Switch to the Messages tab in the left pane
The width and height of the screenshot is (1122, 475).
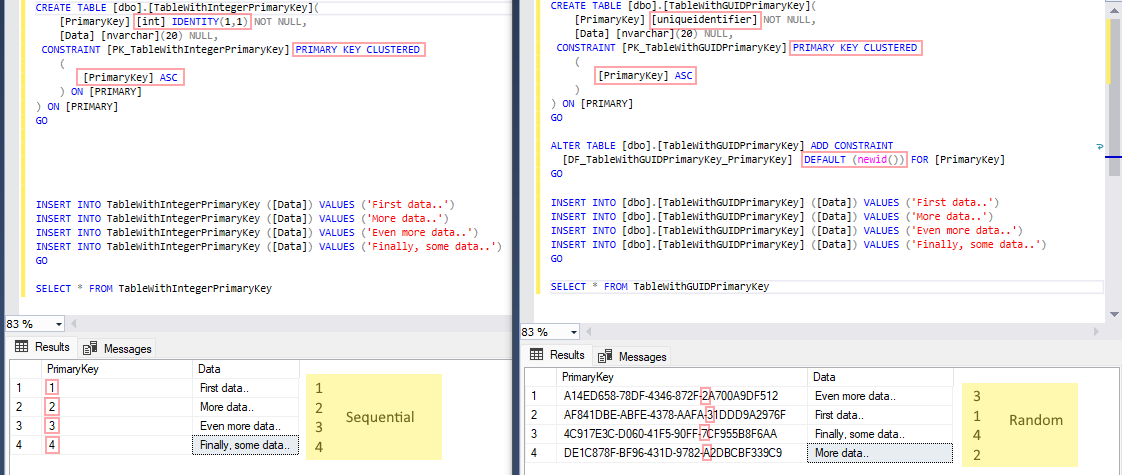point(118,348)
